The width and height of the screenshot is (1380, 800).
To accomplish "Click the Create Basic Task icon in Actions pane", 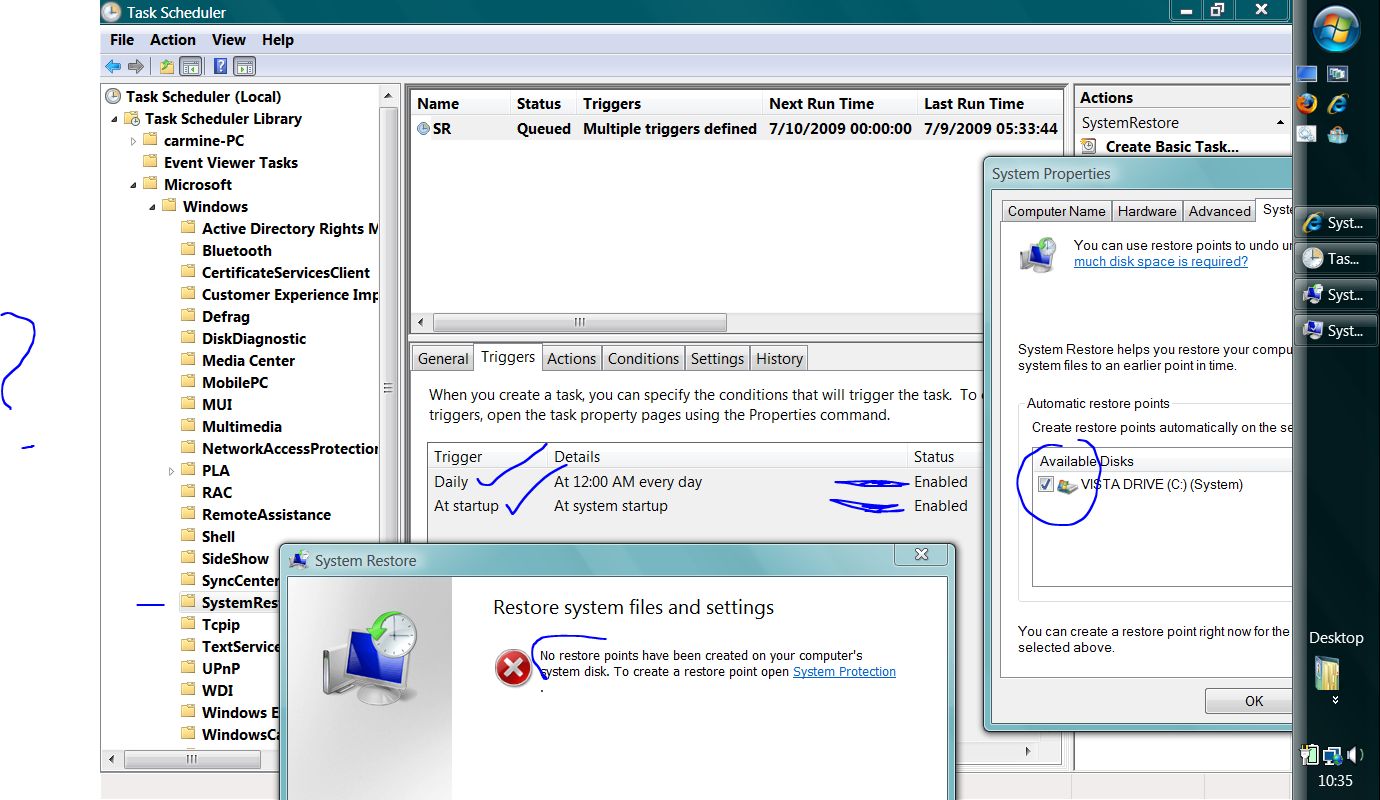I will coord(1089,146).
